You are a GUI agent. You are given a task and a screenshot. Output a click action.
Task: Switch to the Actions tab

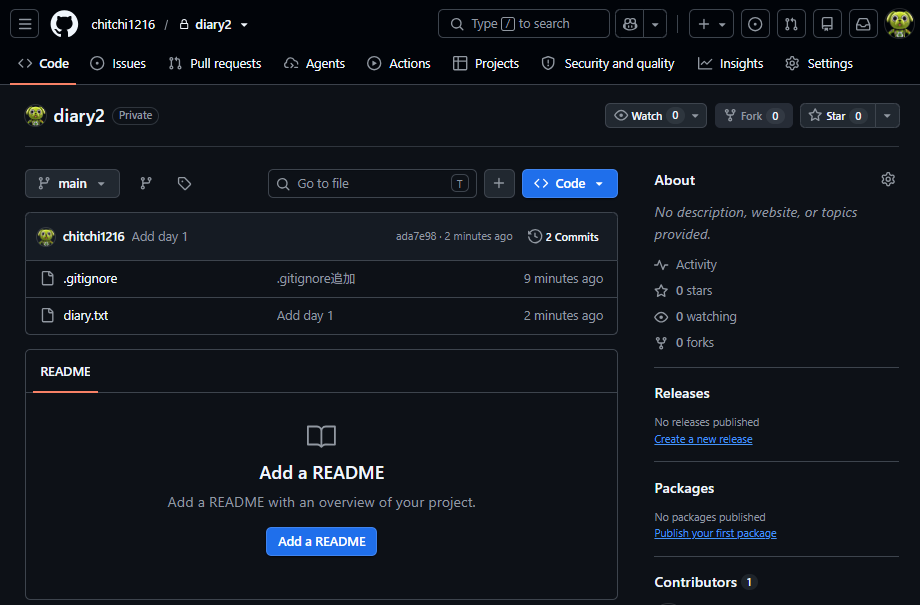click(399, 63)
